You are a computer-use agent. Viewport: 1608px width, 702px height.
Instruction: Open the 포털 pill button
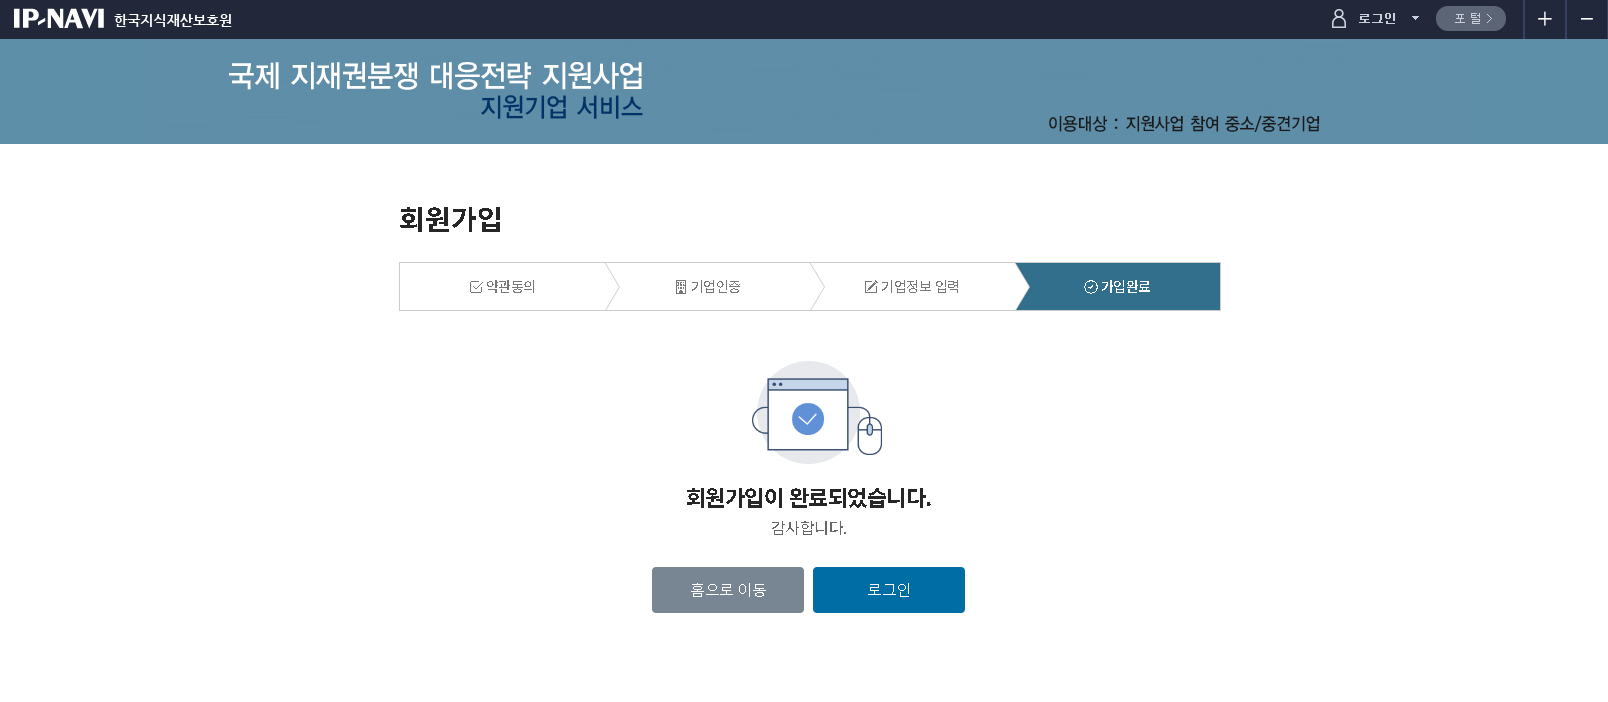(x=1470, y=19)
